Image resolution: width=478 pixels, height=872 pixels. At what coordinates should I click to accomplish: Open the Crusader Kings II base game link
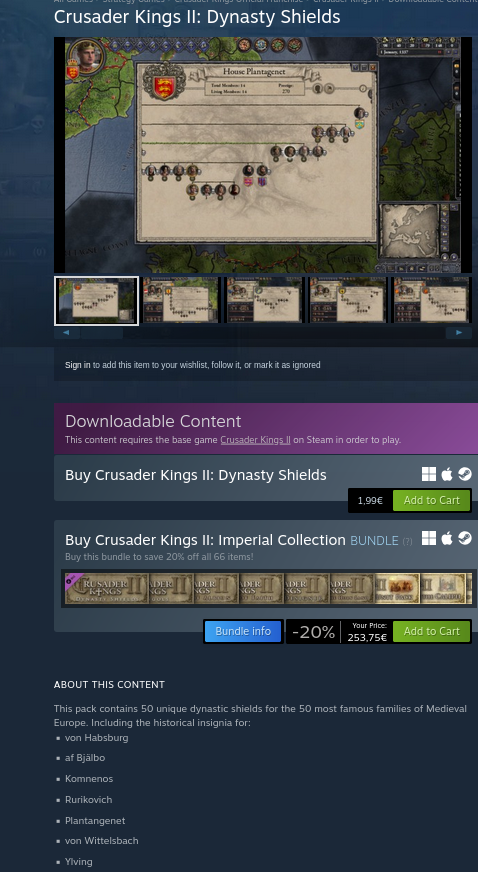coord(255,440)
